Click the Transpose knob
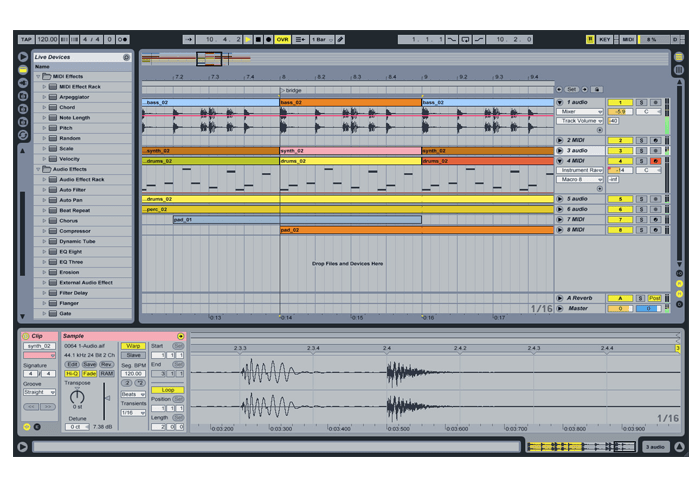Viewport: 700px width, 486px height. 77,396
